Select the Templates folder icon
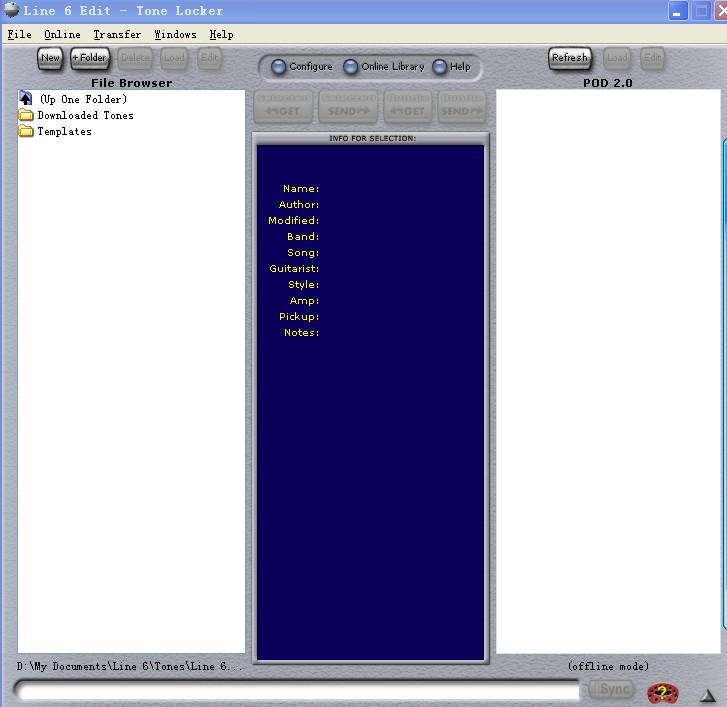 pos(26,131)
